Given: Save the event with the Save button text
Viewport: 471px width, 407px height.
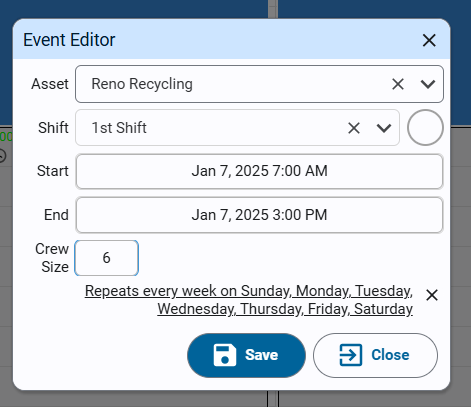Looking at the screenshot, I should pyautogui.click(x=261, y=355).
